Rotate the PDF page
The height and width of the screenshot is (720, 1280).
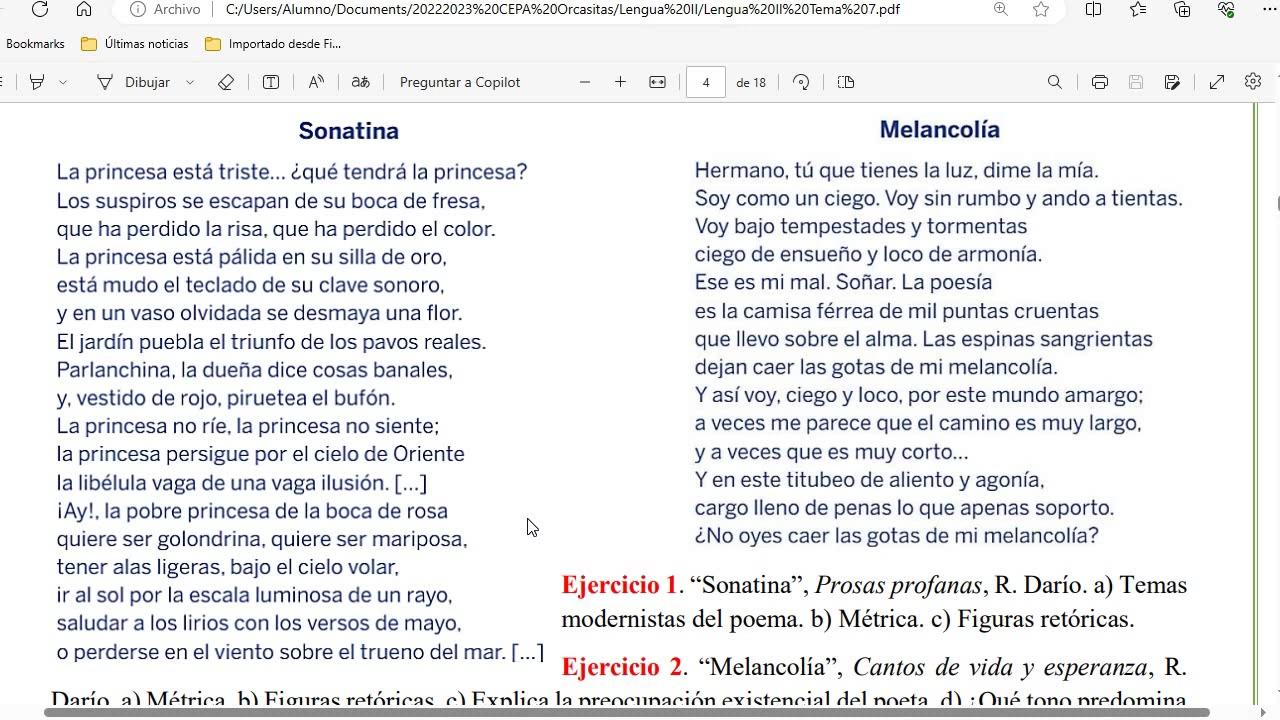click(x=801, y=82)
